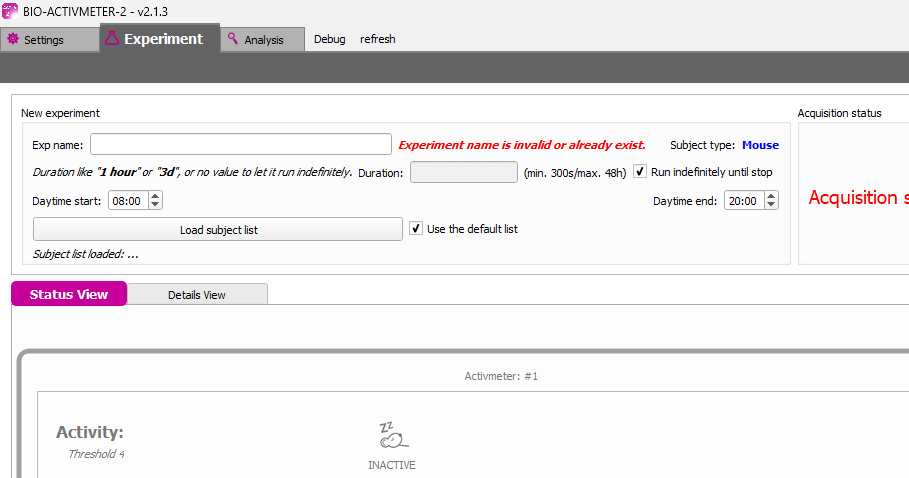Increase Daytime start time with up arrow
The image size is (909, 478).
pyautogui.click(x=154, y=197)
